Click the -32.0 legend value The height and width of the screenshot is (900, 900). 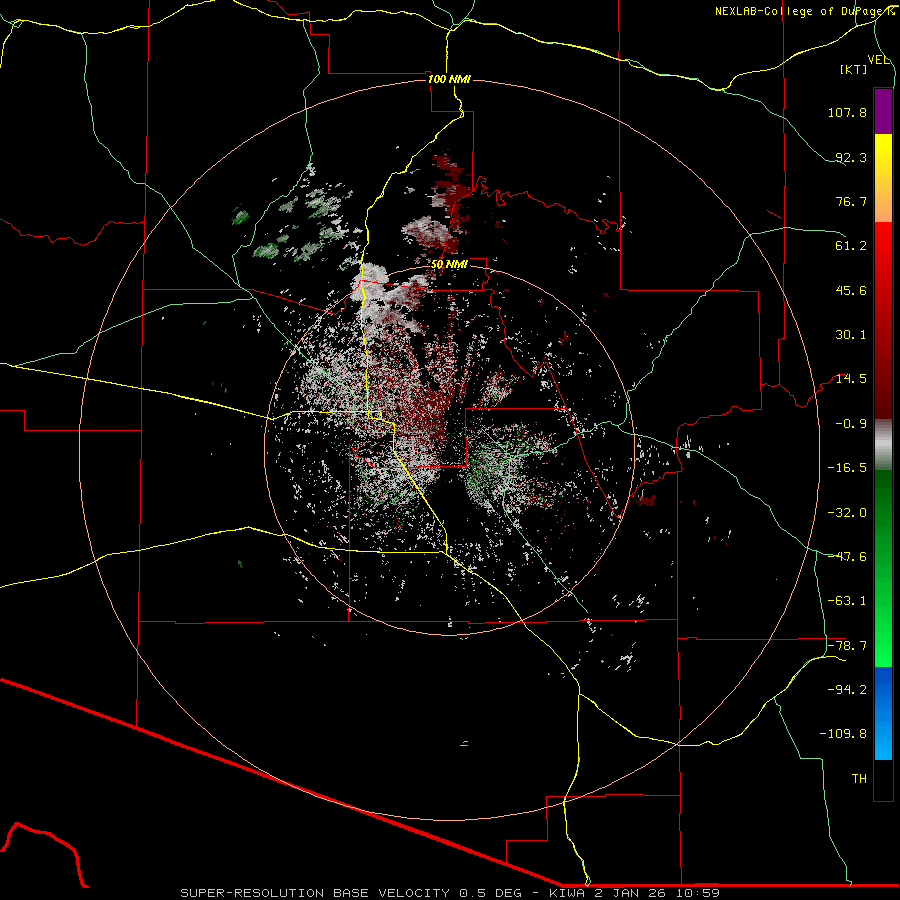(847, 513)
